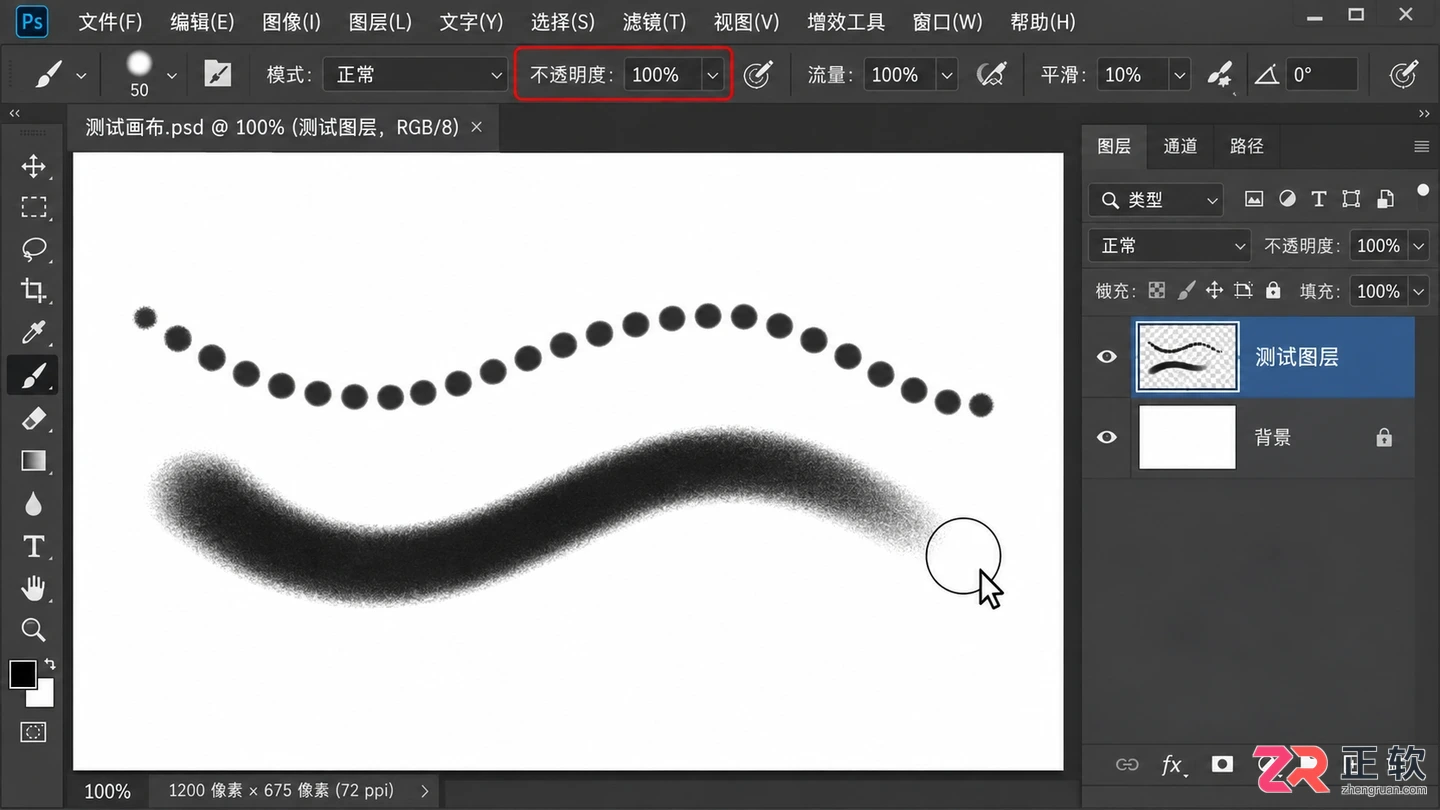1440x810 pixels.
Task: Toggle the layer filter on/off switch
Action: pyautogui.click(x=1423, y=190)
